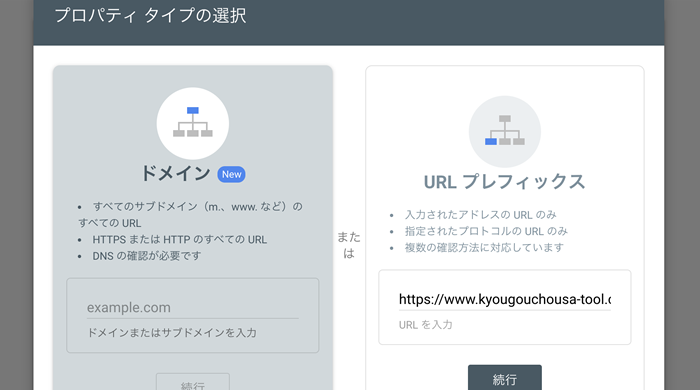Select the URL プレフィックス heading
Screen dimensions: 700x390
pos(504,182)
